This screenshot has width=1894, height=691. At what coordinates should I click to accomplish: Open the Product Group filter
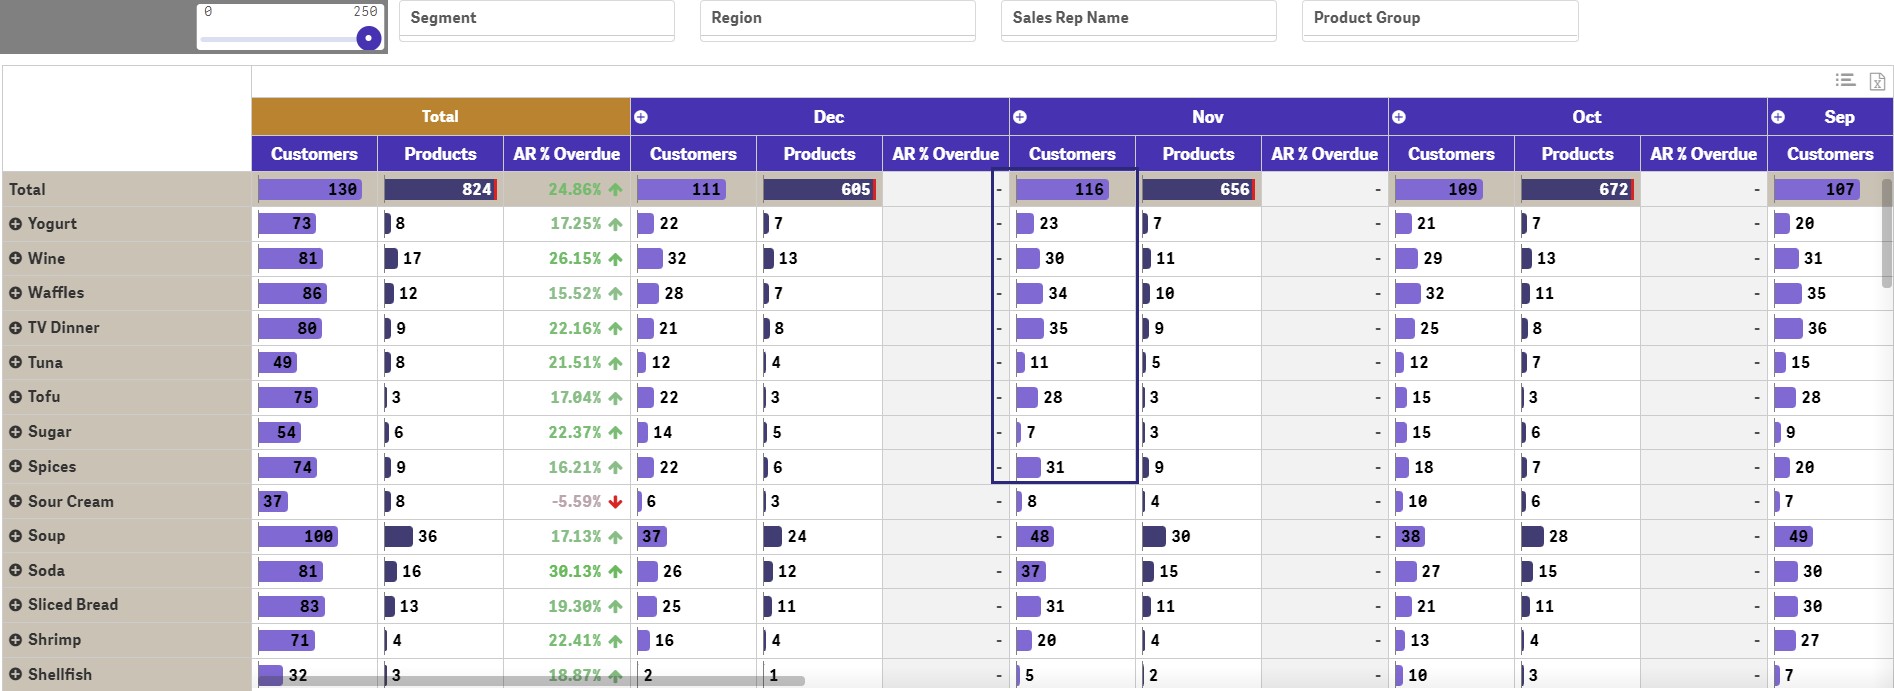[x=1440, y=19]
